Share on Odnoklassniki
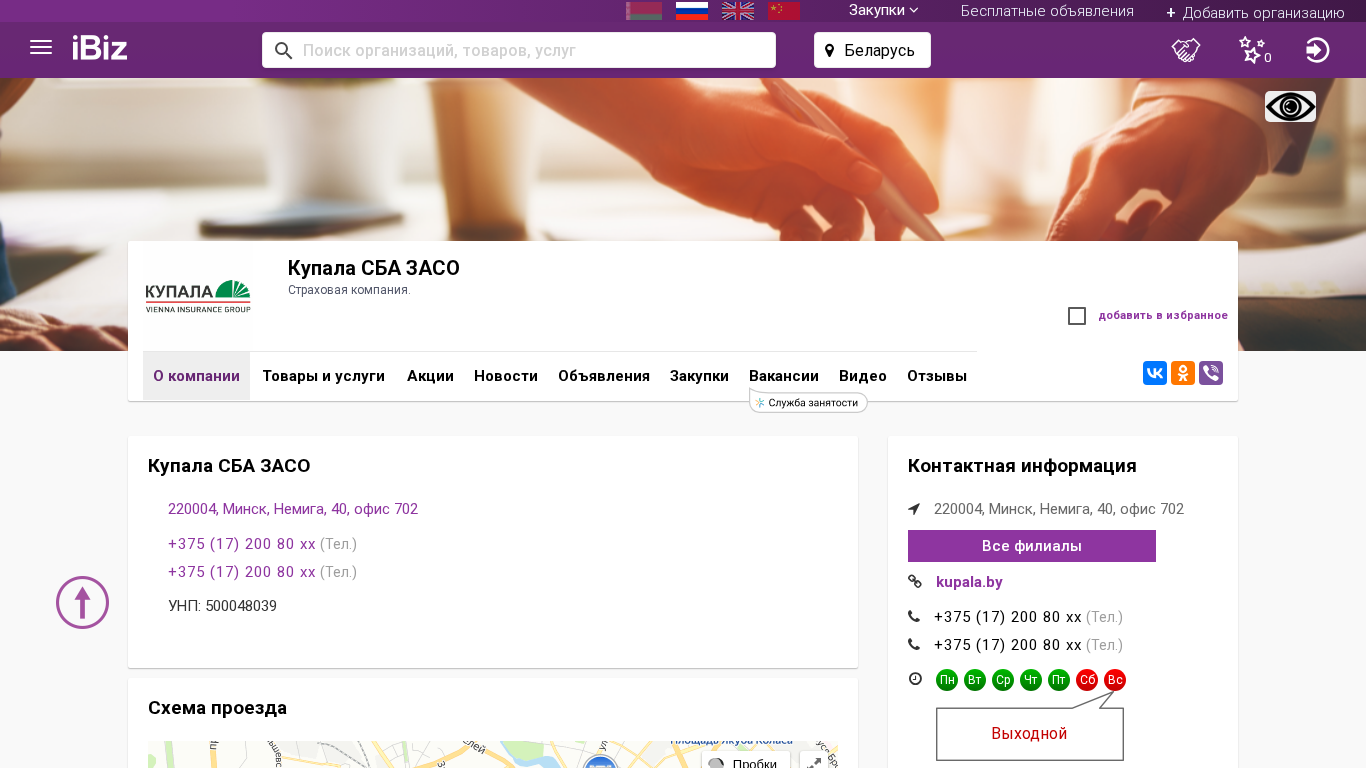This screenshot has height=768, width=1366. (1183, 373)
